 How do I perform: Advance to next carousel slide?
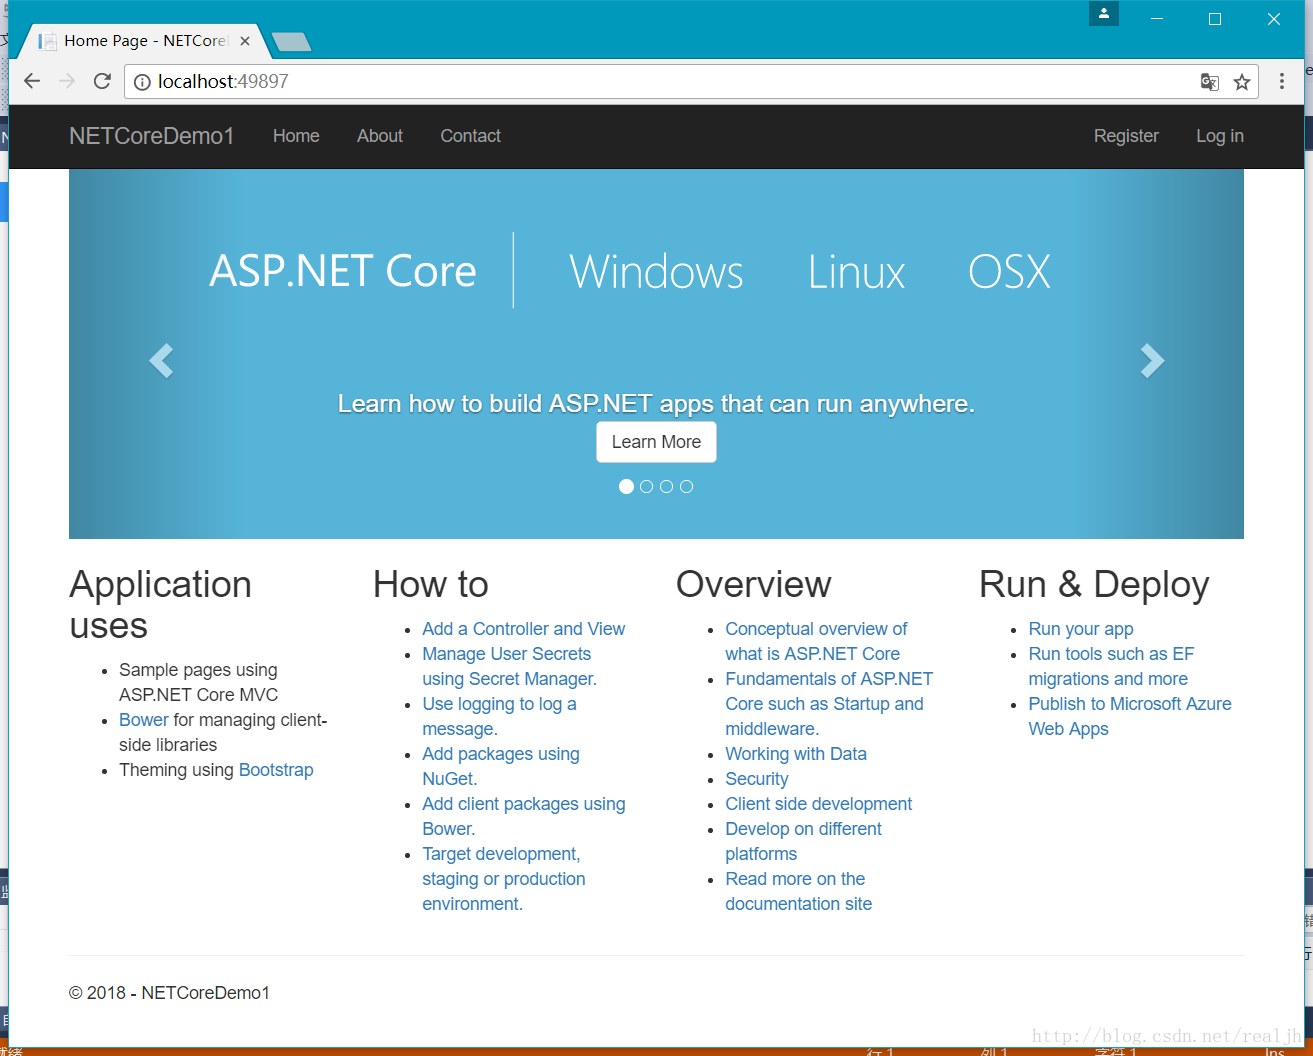1152,360
